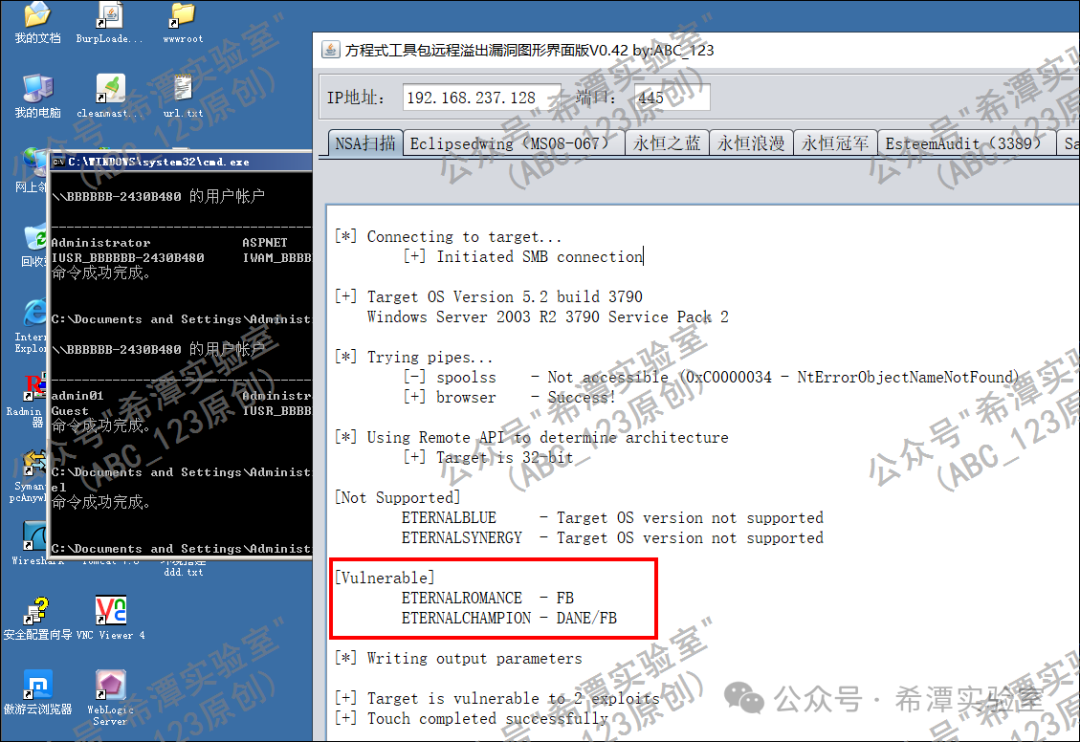Open the 我的文档 desktop icon
This screenshot has height=742, width=1080.
tap(38, 21)
